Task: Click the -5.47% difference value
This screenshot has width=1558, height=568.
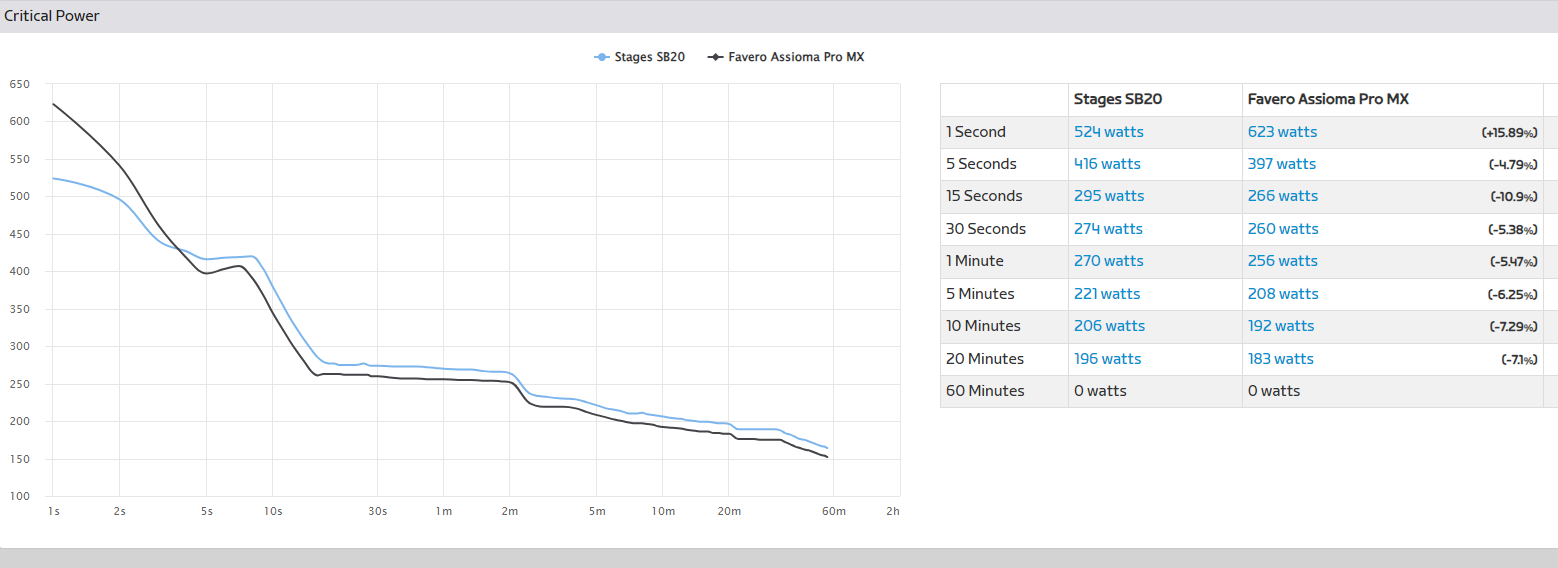Action: point(1513,262)
